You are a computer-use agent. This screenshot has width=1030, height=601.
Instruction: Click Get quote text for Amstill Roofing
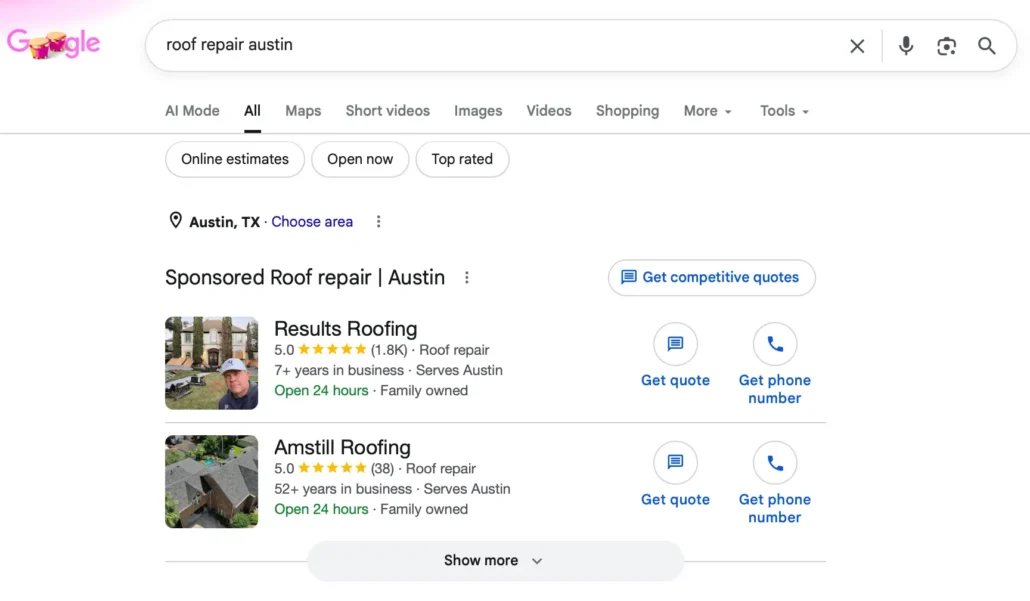675,500
